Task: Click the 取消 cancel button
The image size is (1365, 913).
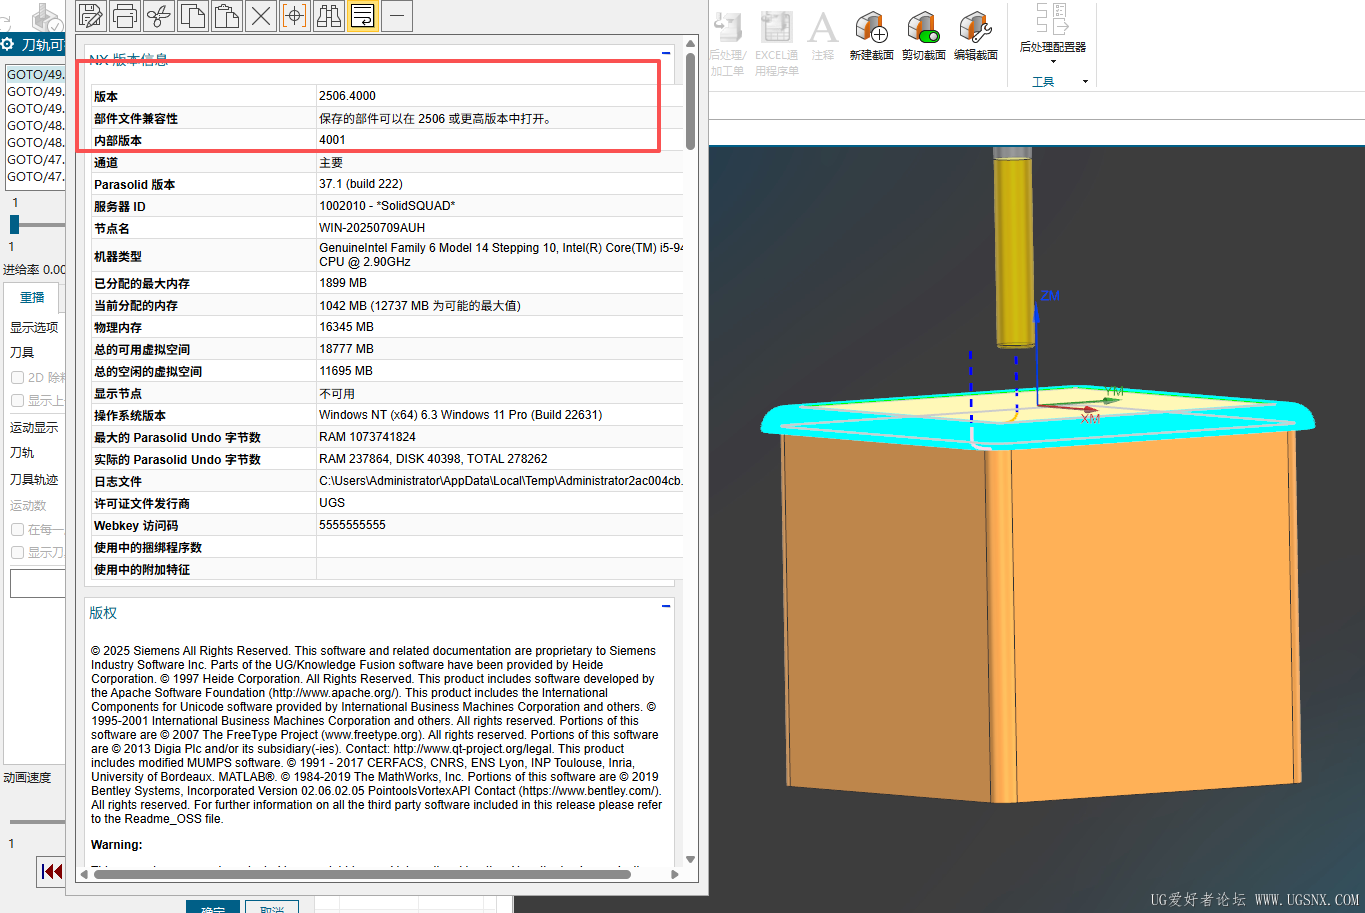Action: [271, 908]
